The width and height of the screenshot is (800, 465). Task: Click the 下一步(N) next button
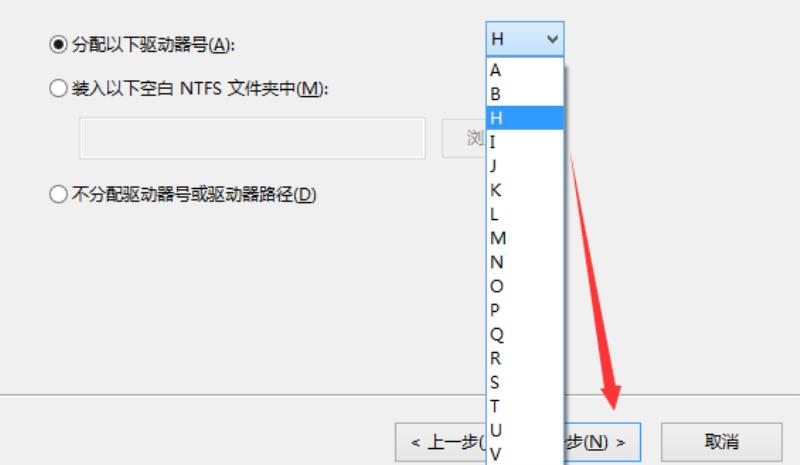pos(602,442)
